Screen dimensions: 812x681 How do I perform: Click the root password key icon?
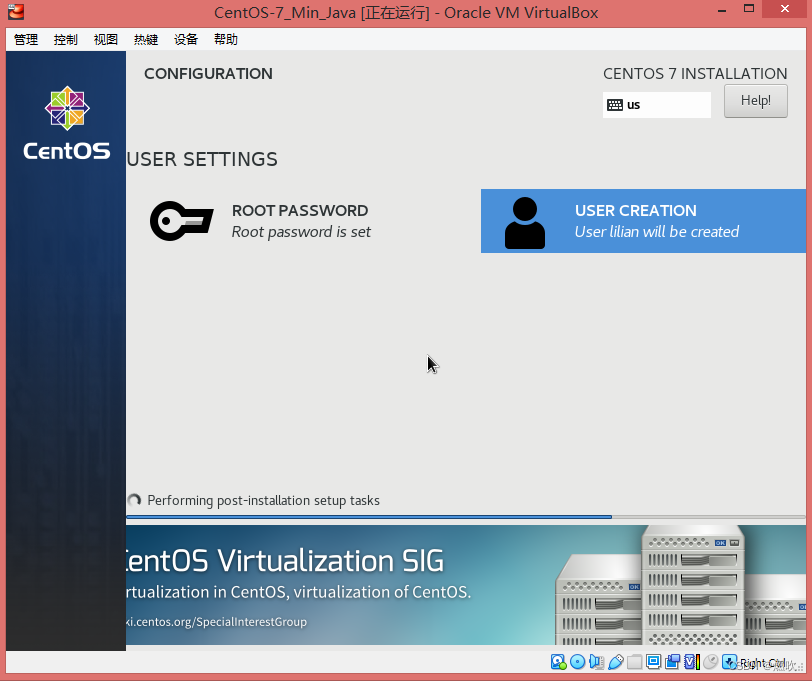coord(181,221)
